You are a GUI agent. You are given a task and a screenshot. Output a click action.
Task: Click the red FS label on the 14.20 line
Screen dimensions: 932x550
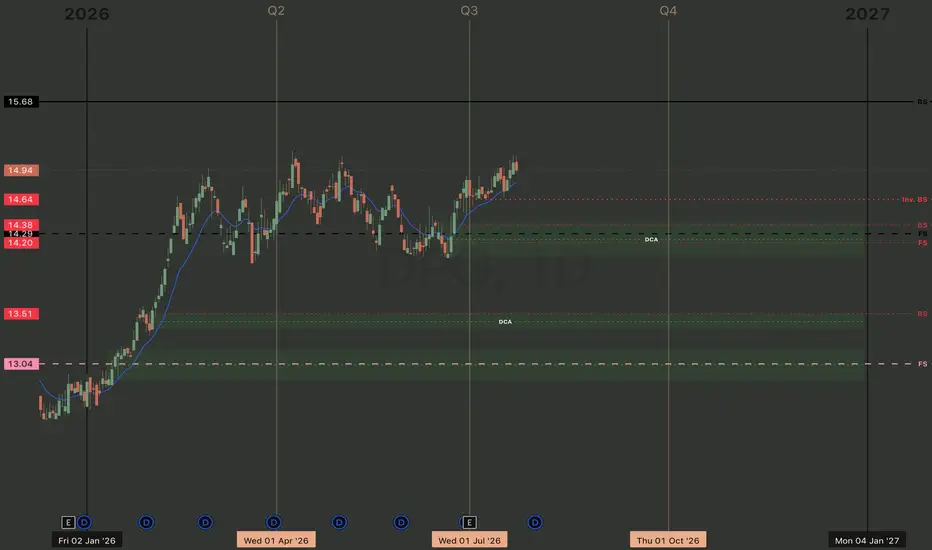pos(922,243)
